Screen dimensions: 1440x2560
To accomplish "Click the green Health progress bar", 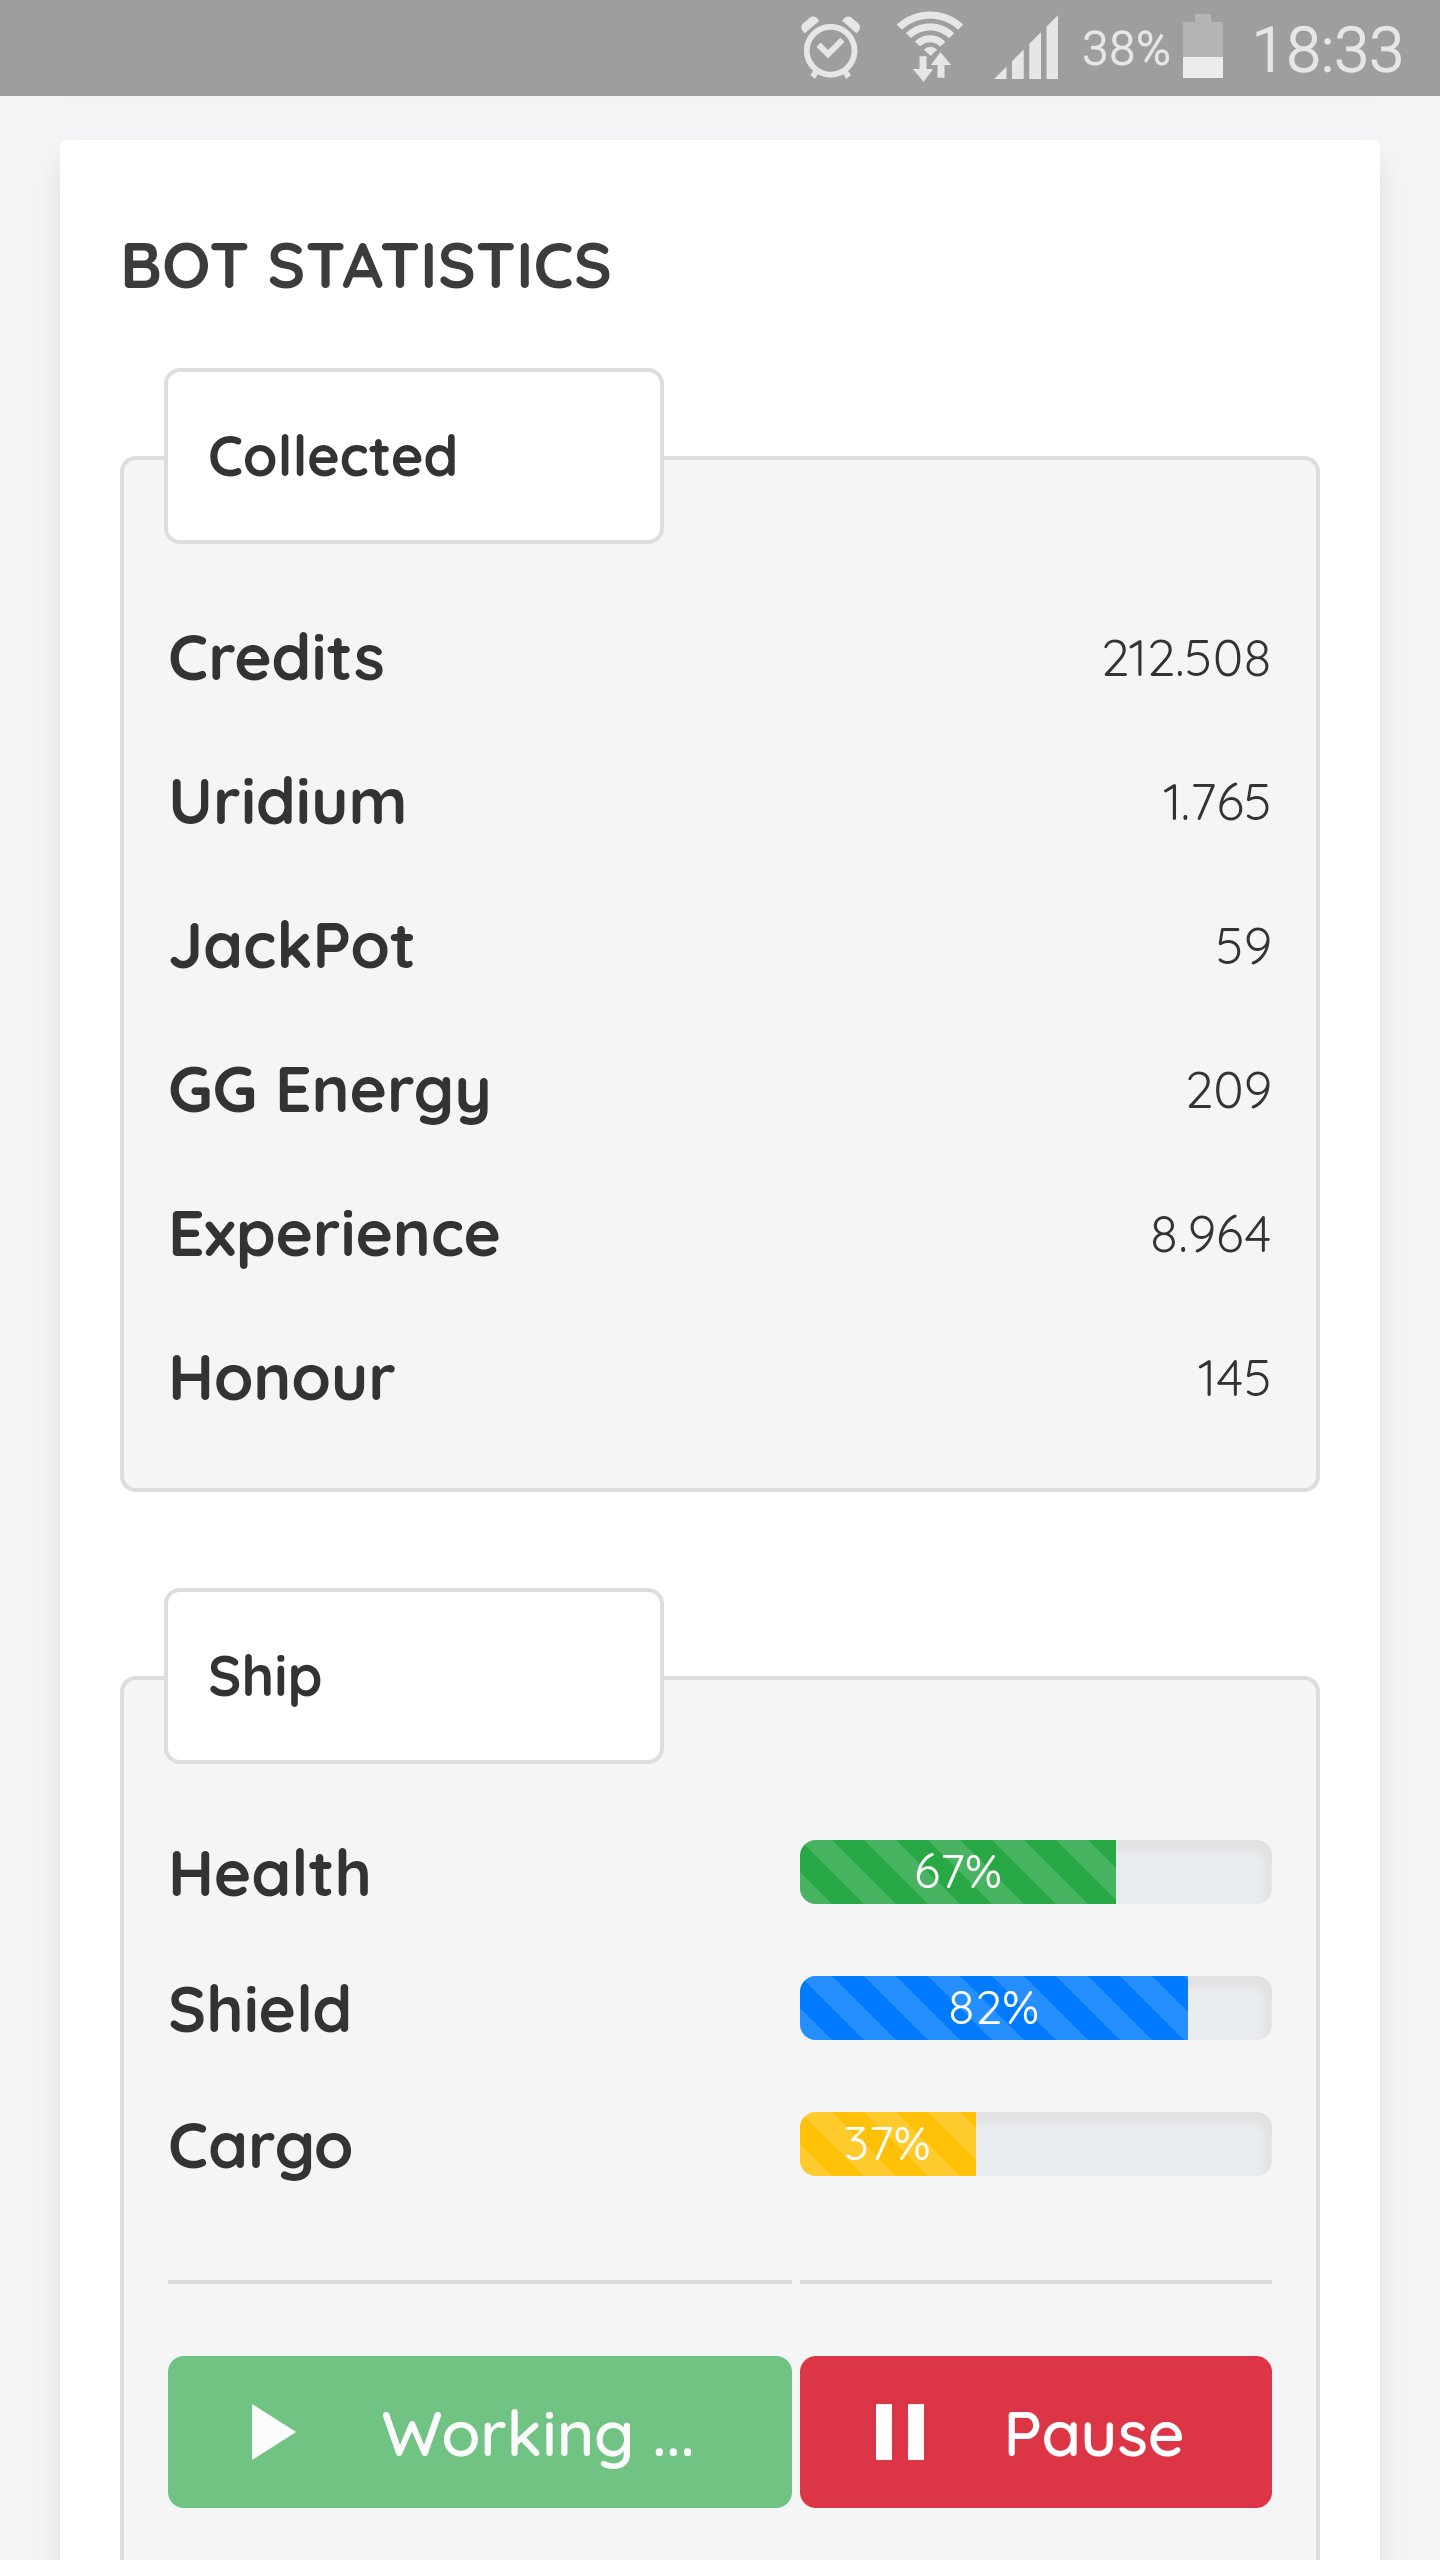I will (1036, 1872).
